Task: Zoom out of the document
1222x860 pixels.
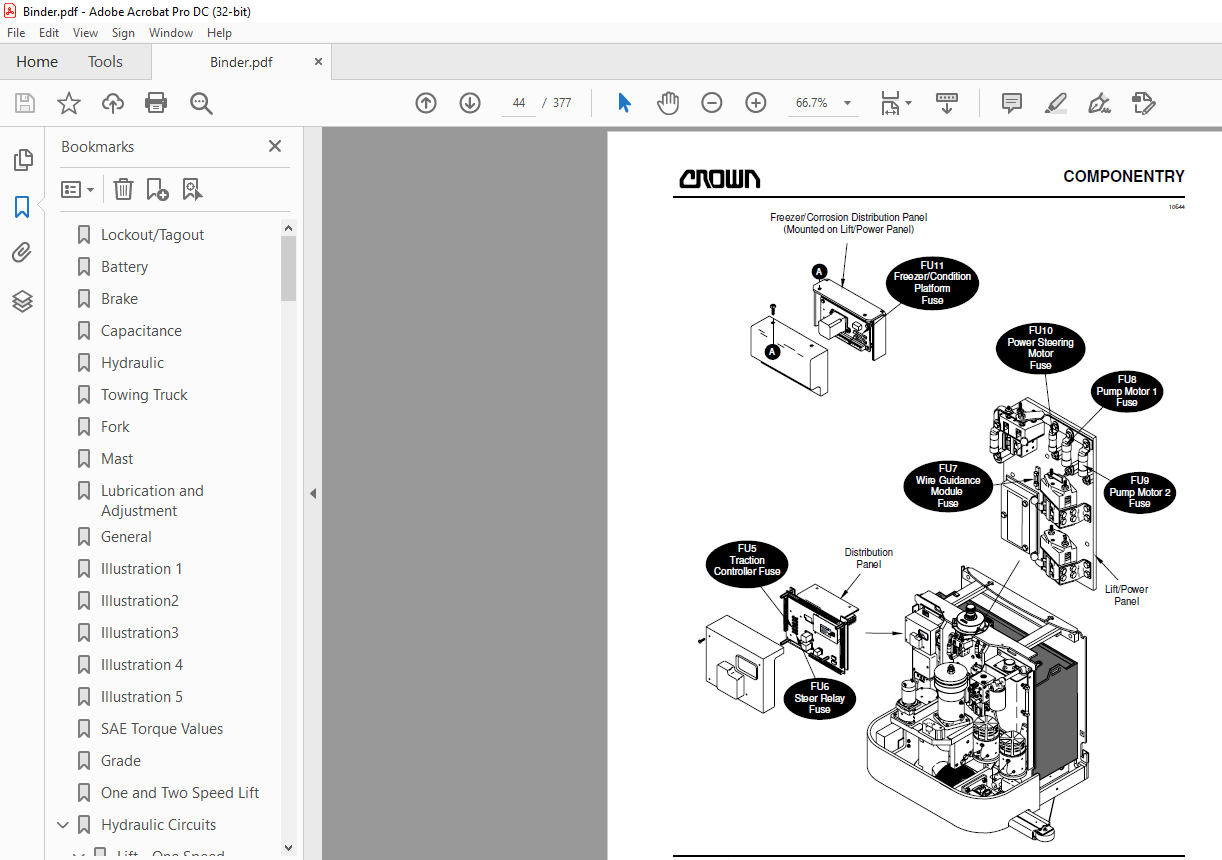Action: [x=711, y=102]
